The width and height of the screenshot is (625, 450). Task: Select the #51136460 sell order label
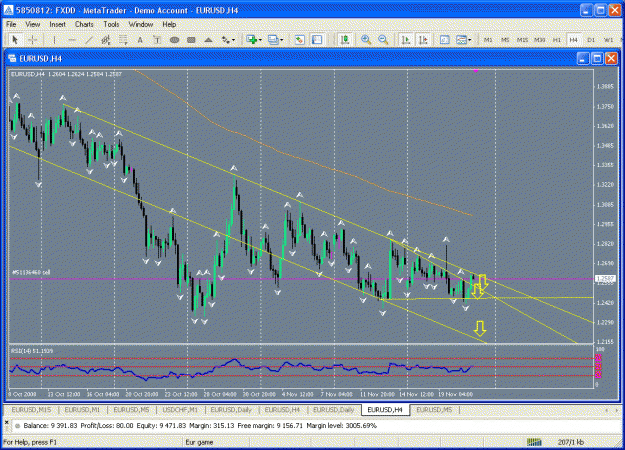click(x=31, y=273)
